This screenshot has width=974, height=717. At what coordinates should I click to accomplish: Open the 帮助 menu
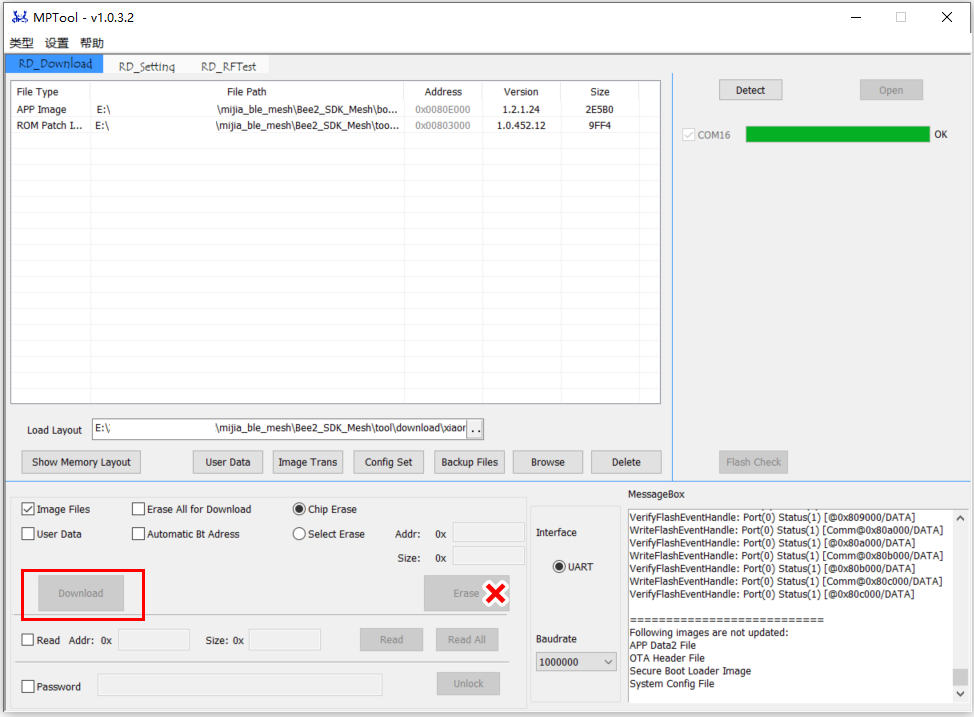coord(92,43)
